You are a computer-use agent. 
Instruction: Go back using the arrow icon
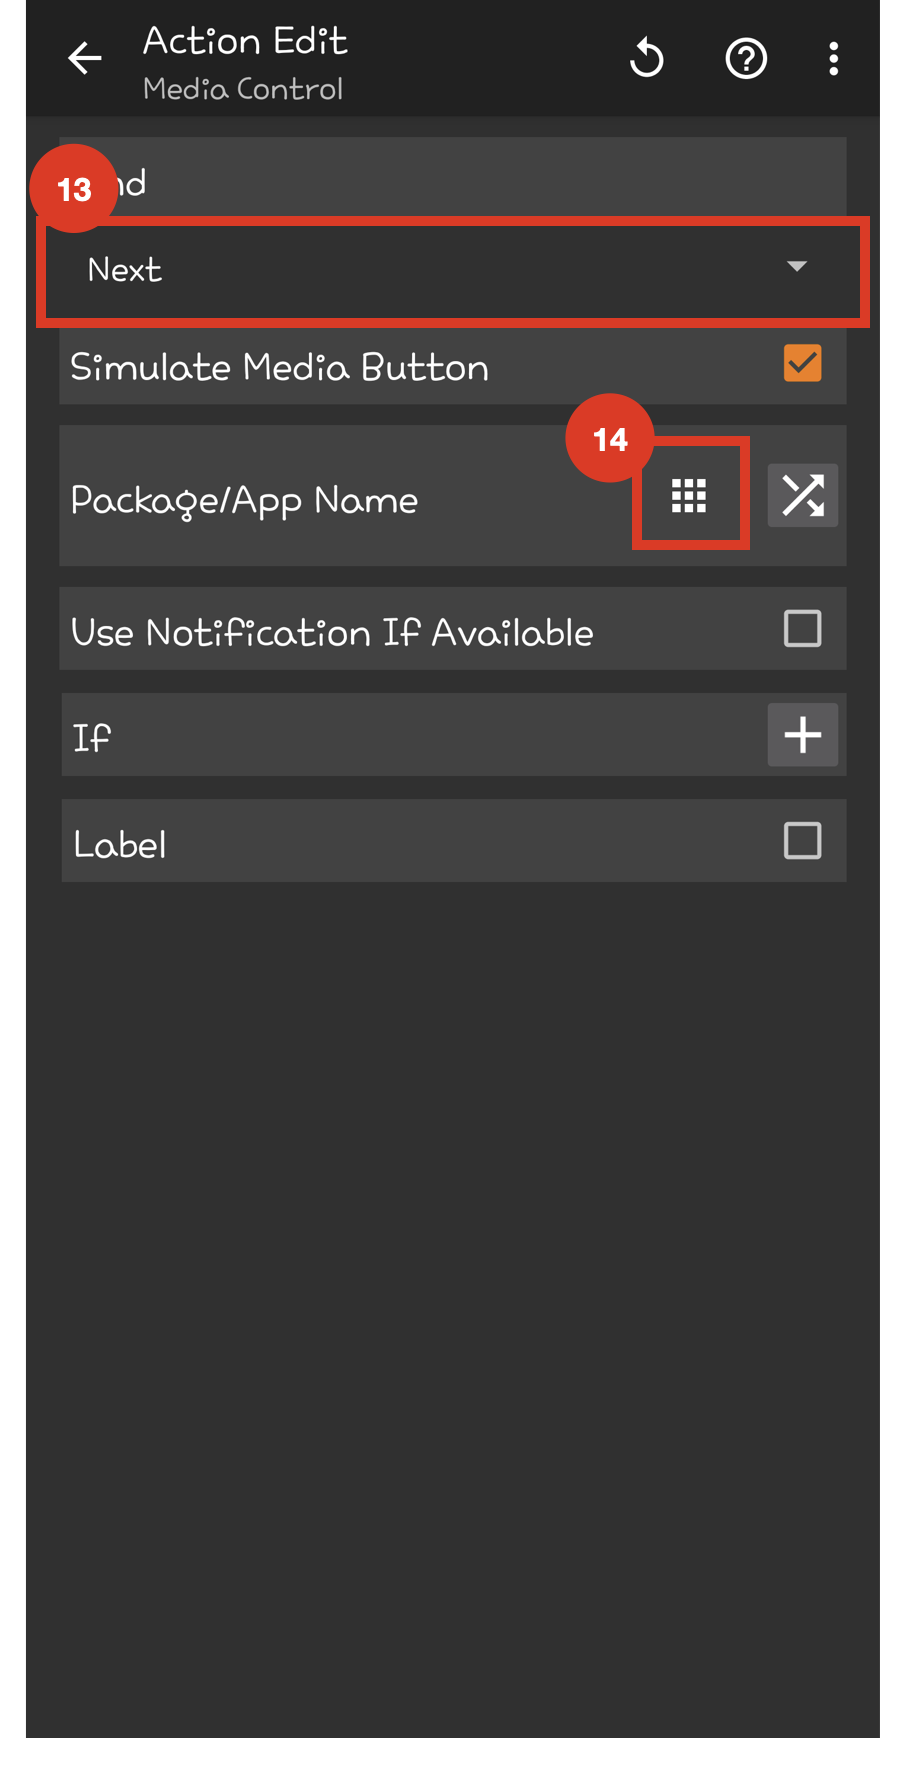tap(85, 58)
